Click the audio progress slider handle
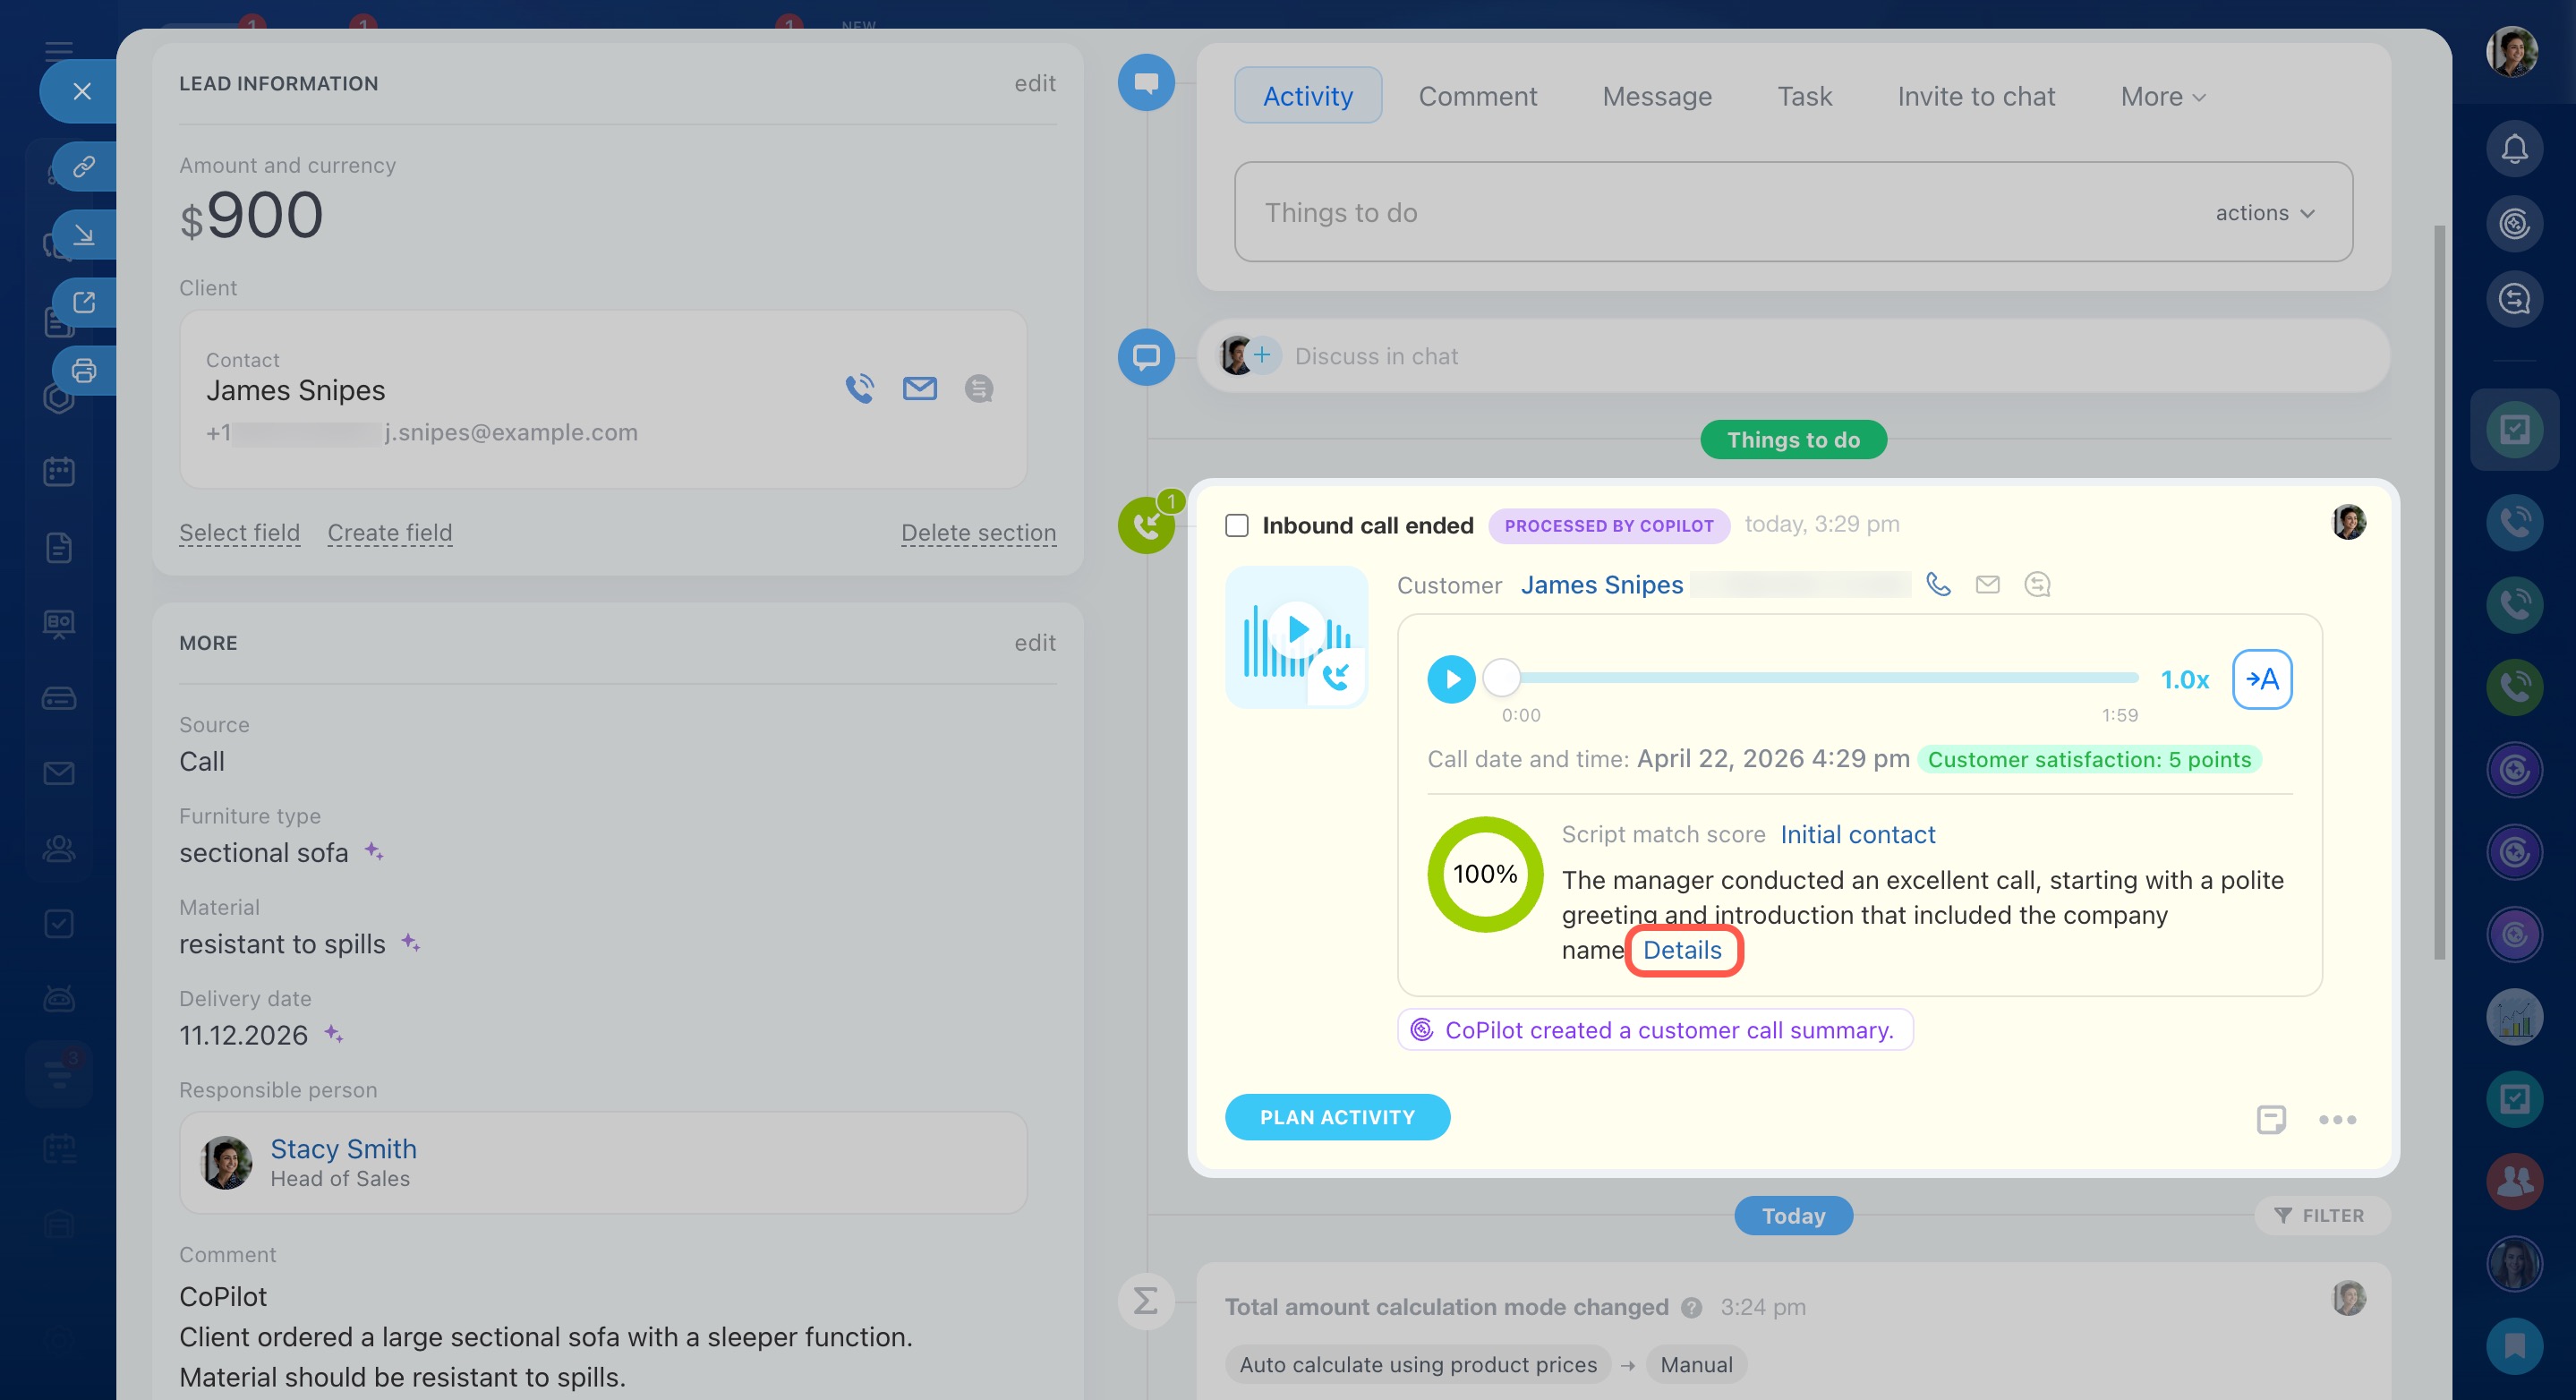 point(1501,678)
